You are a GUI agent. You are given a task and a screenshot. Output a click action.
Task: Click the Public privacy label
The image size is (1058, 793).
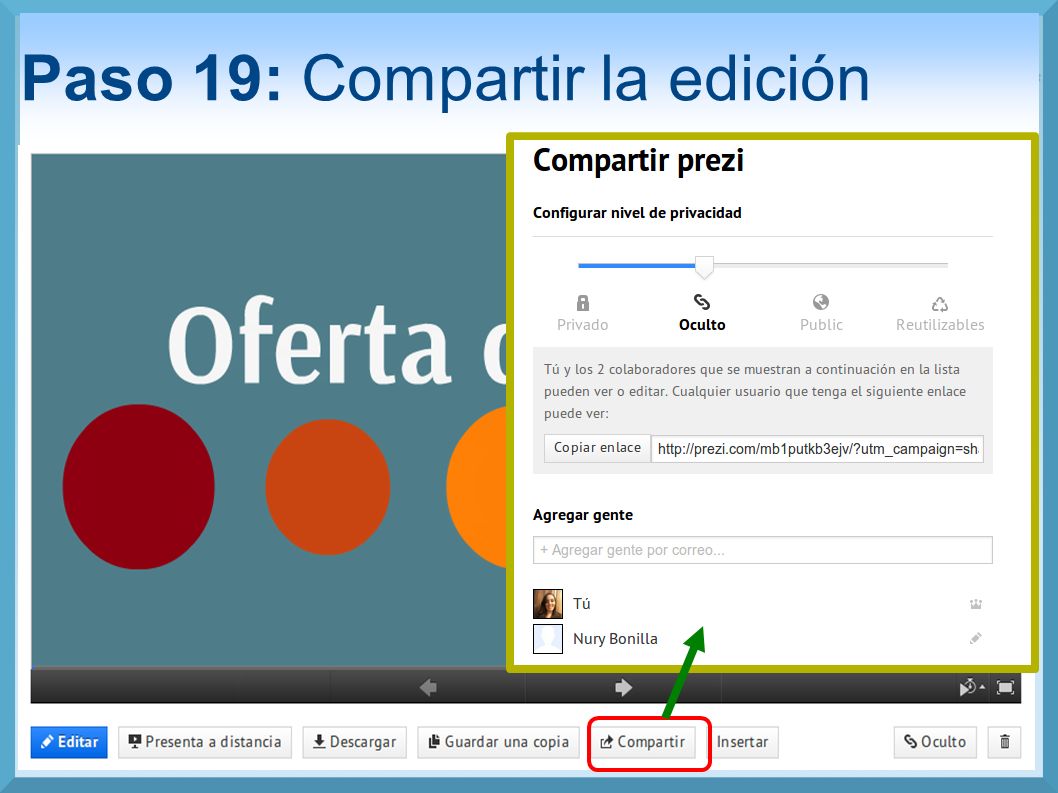tap(821, 325)
